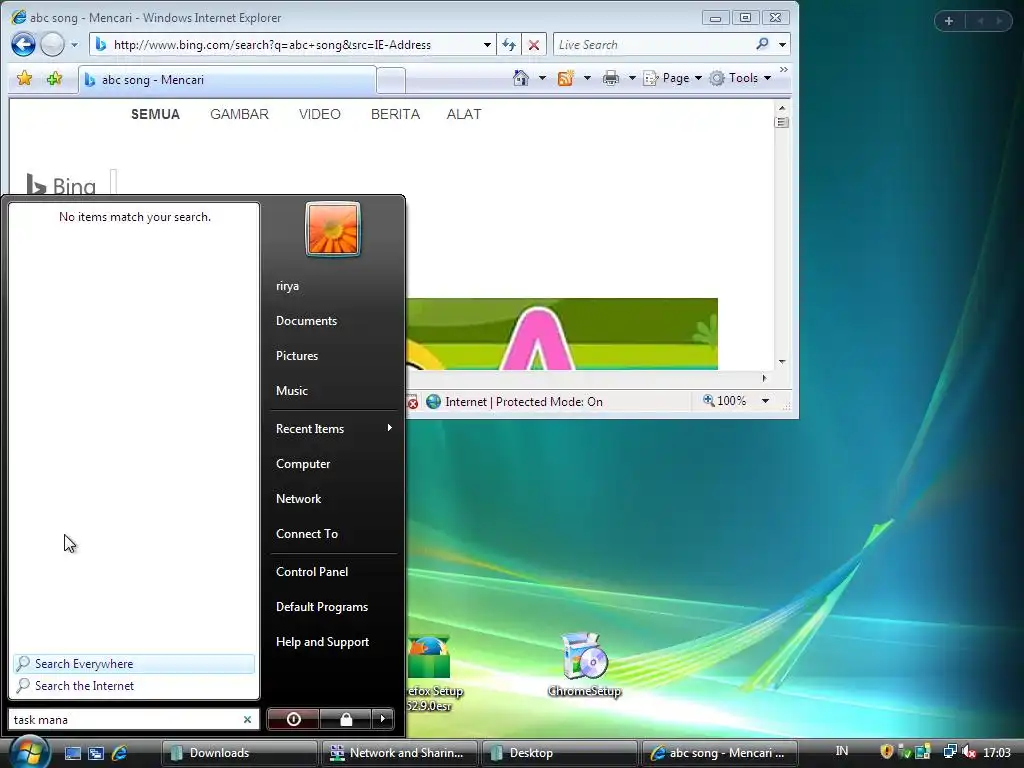Expand the zoom level dropdown arrow
The width and height of the screenshot is (1024, 768).
click(x=765, y=401)
